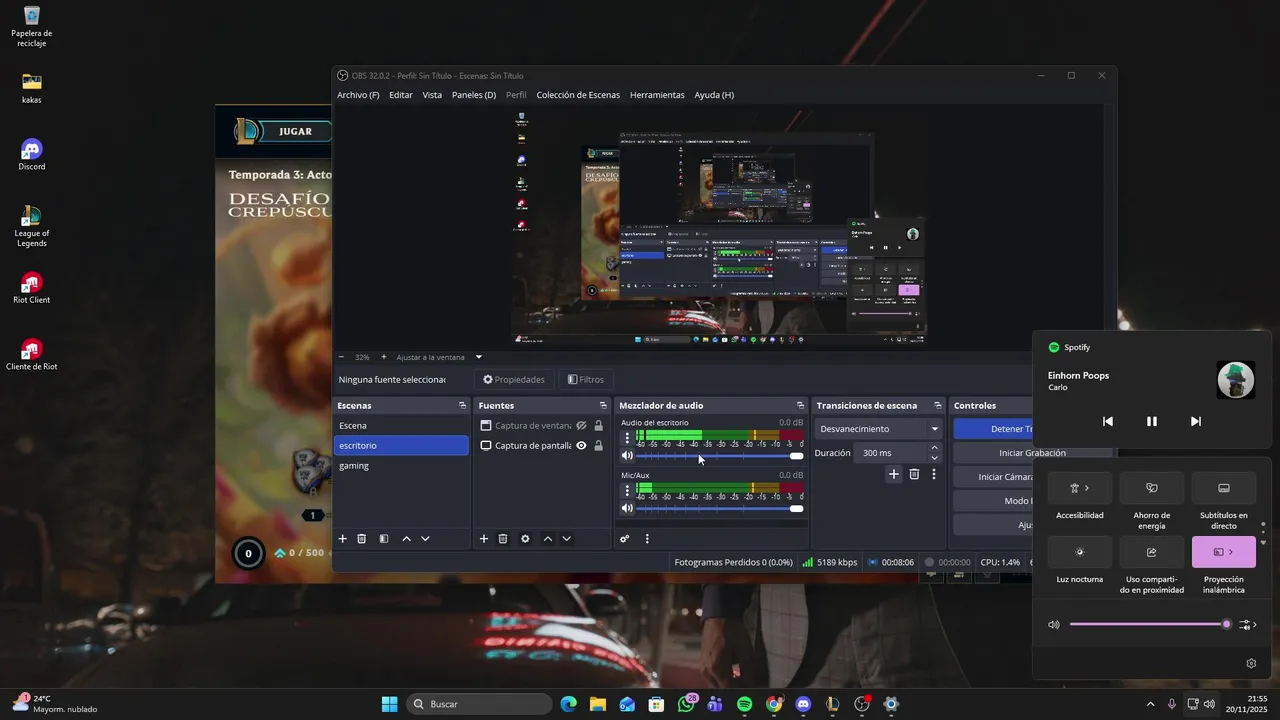Move scene down in Escenas panel
Screen dimensions: 1280x720
coord(425,539)
